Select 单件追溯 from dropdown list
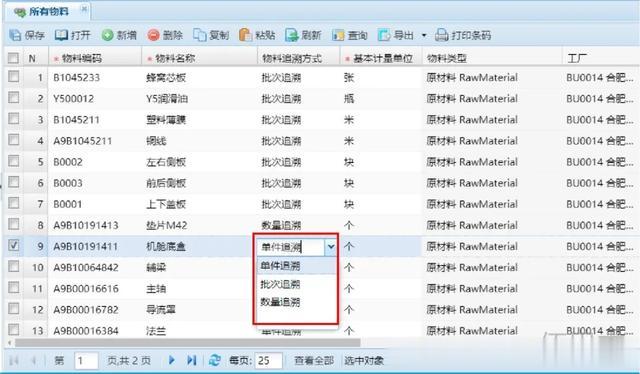This screenshot has width=640, height=374. [x=296, y=266]
